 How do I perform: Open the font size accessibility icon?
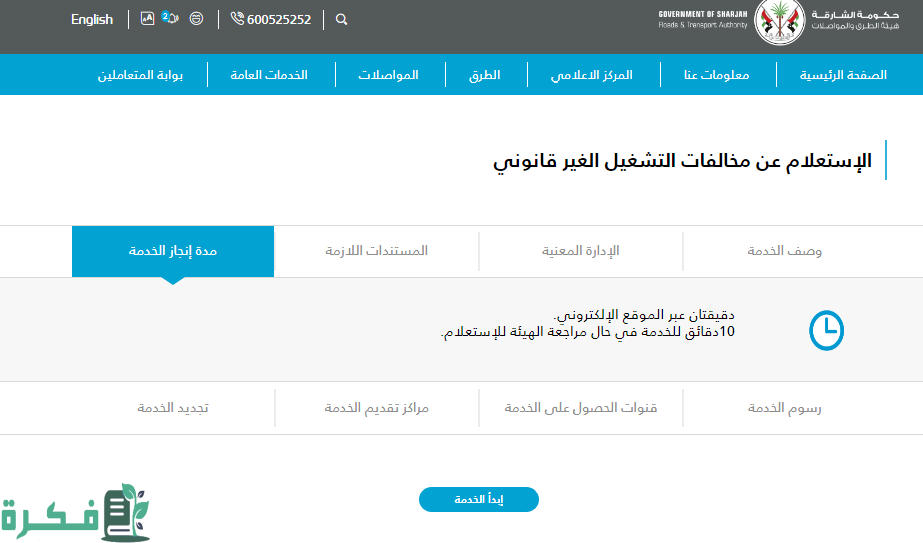tap(147, 18)
